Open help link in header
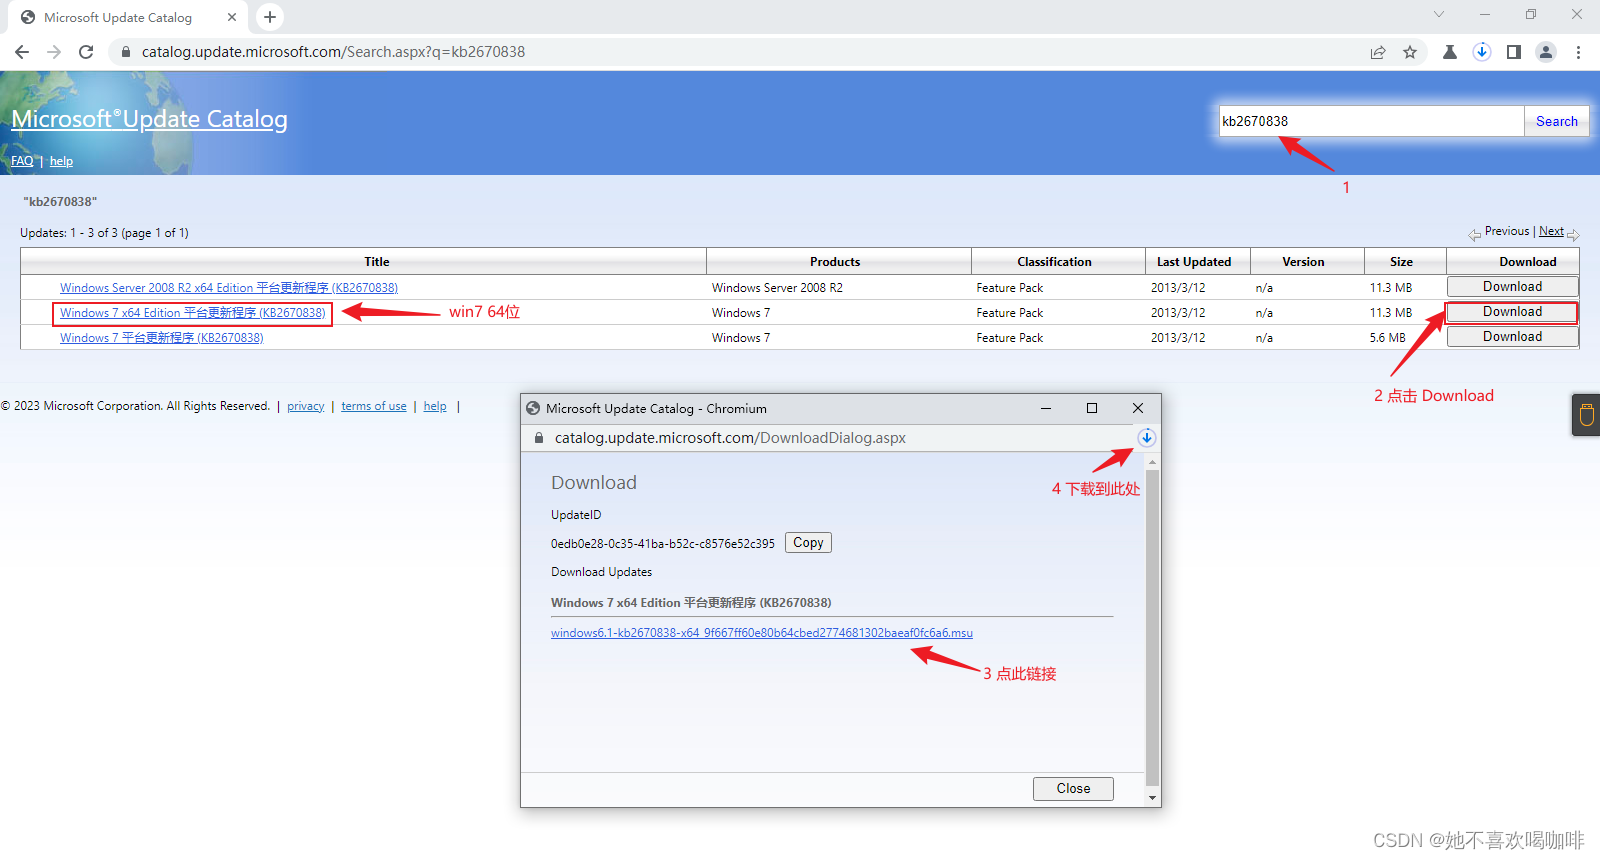 [61, 161]
